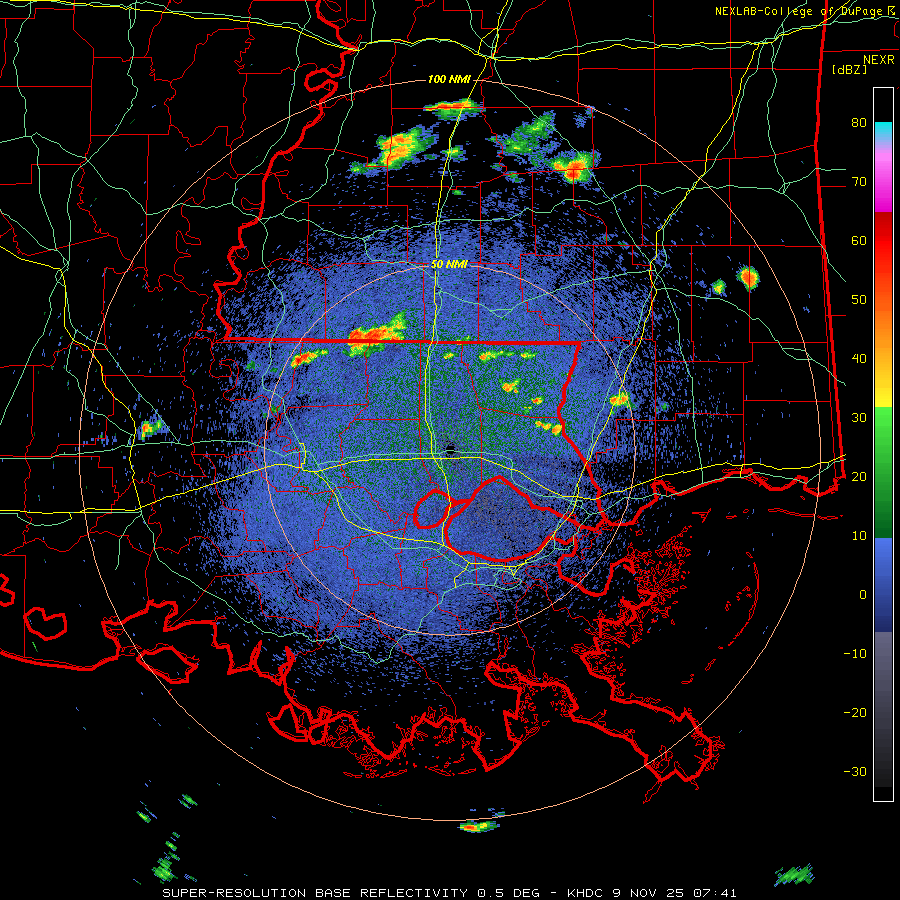The width and height of the screenshot is (900, 900).
Task: Click the 10 value on the dBZ scale
Action: (859, 536)
